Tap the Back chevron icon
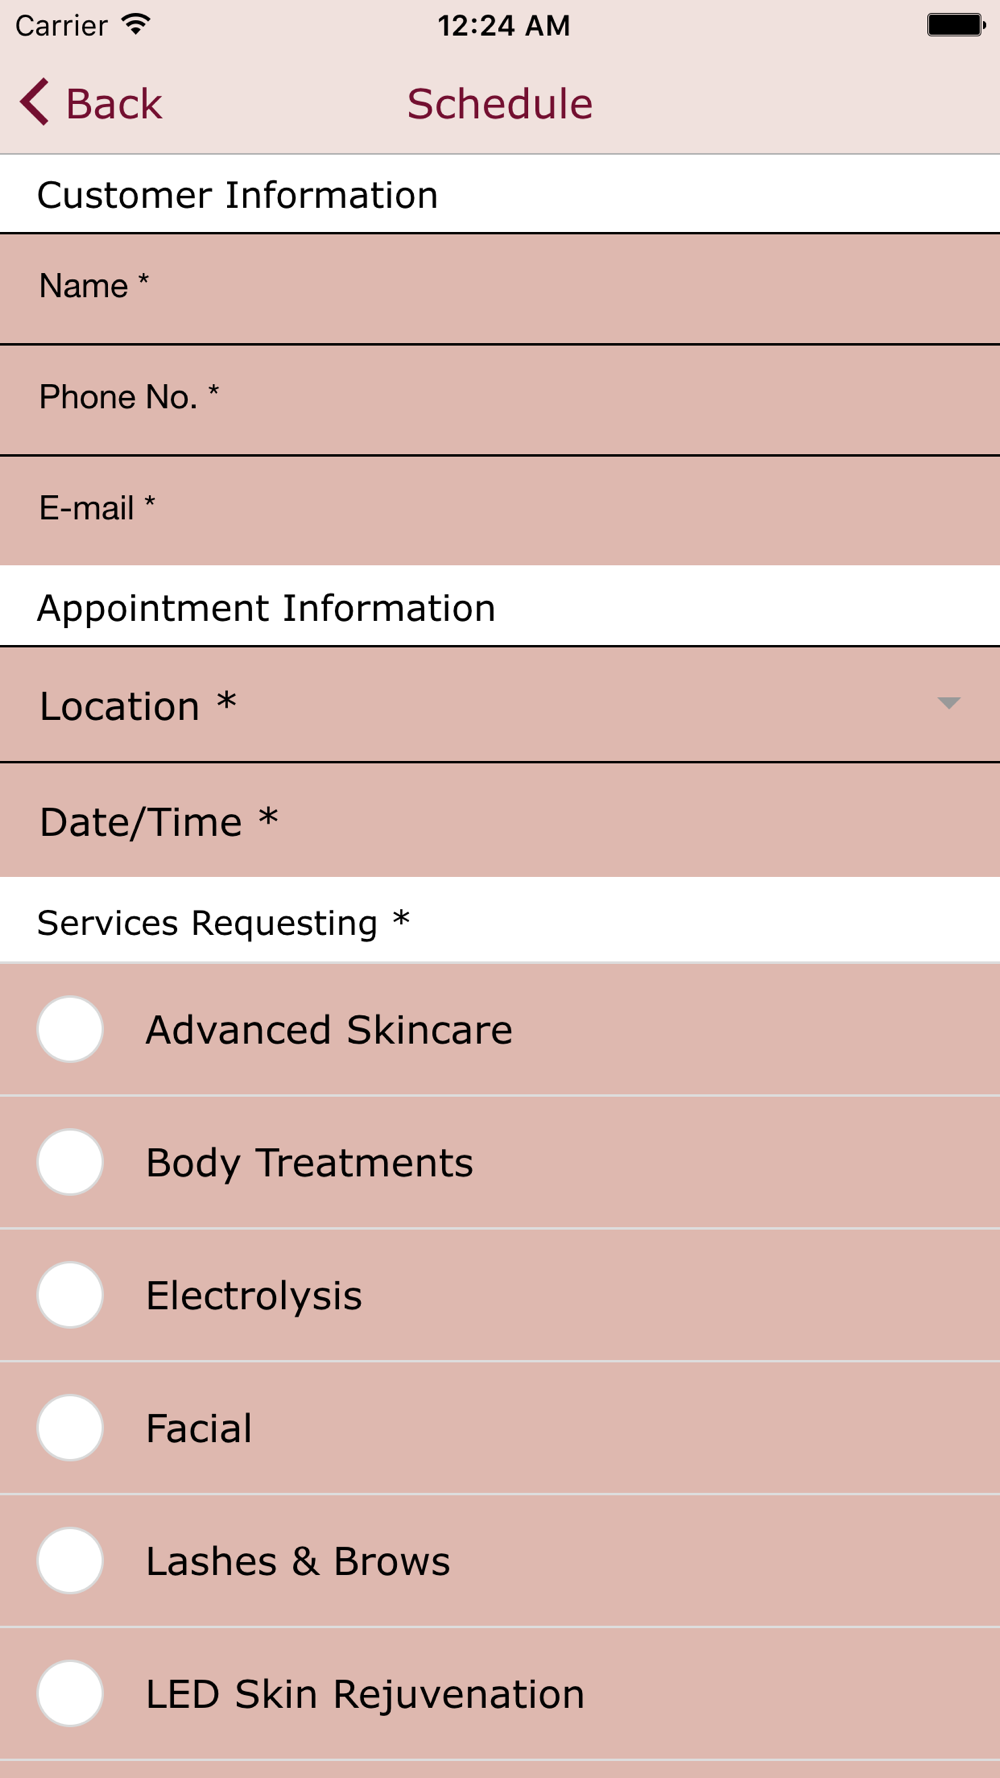The image size is (1000, 1778). [x=34, y=102]
